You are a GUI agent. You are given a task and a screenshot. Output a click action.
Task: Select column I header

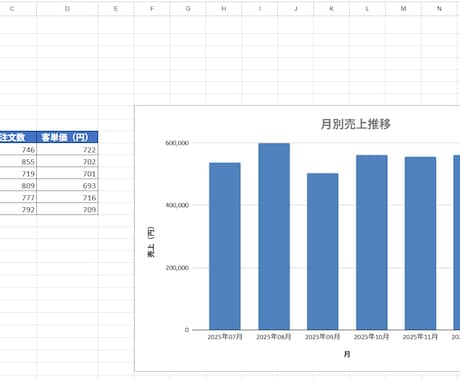click(260, 8)
